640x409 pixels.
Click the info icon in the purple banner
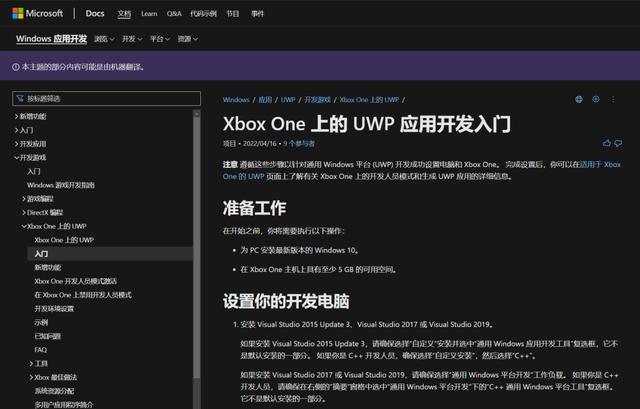(15, 66)
